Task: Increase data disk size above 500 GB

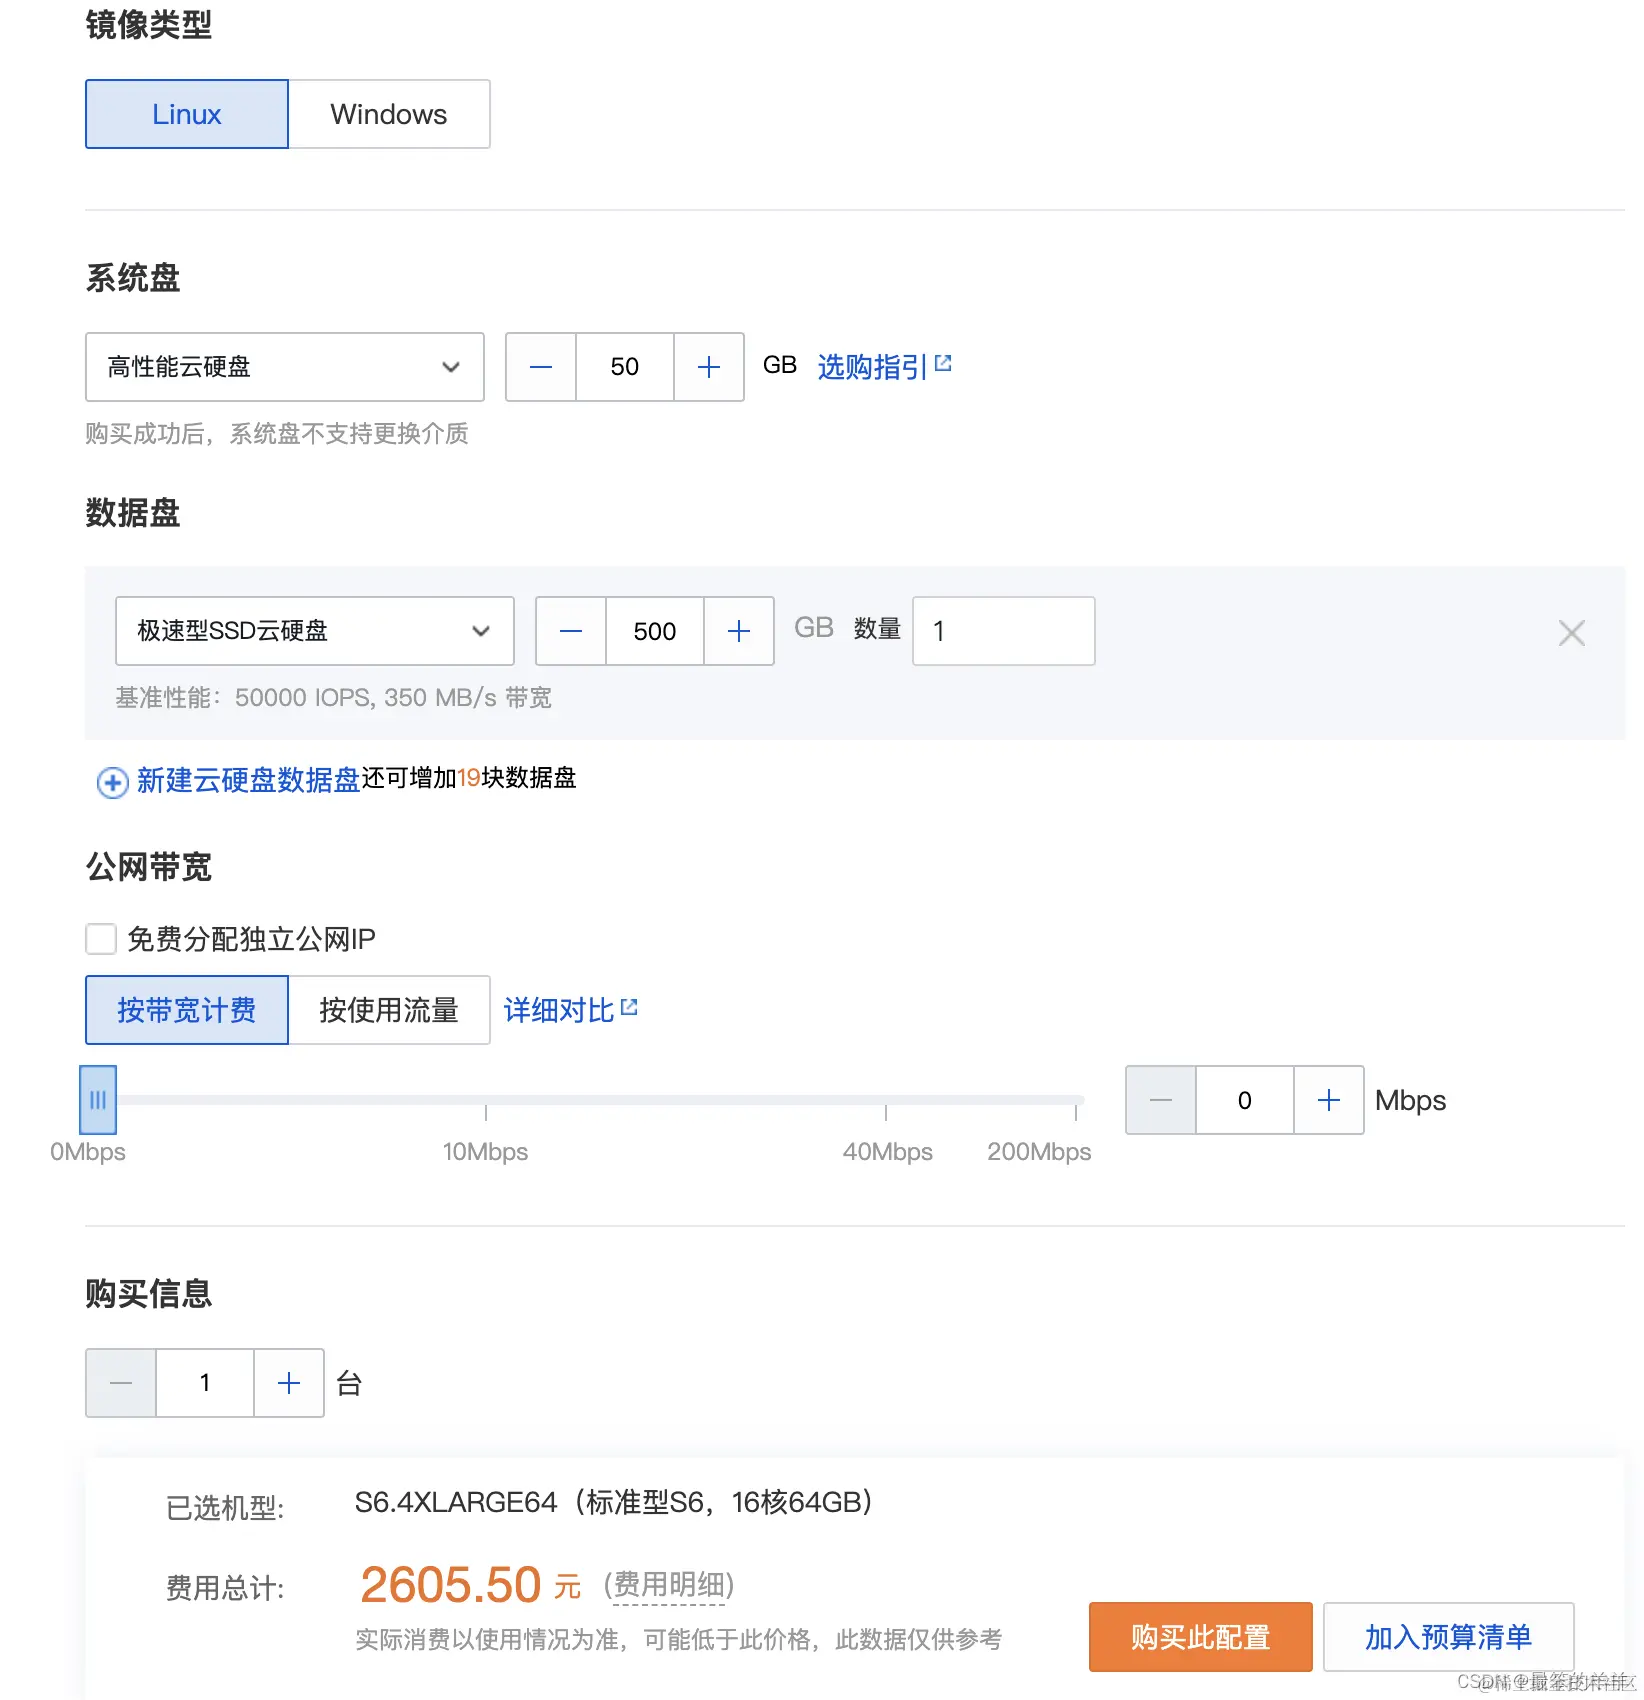Action: click(x=739, y=631)
